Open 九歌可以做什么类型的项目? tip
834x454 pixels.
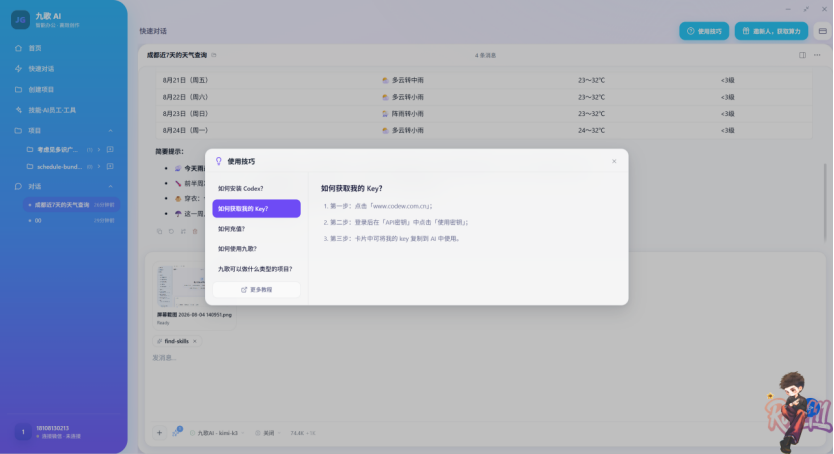pyautogui.click(x=256, y=269)
